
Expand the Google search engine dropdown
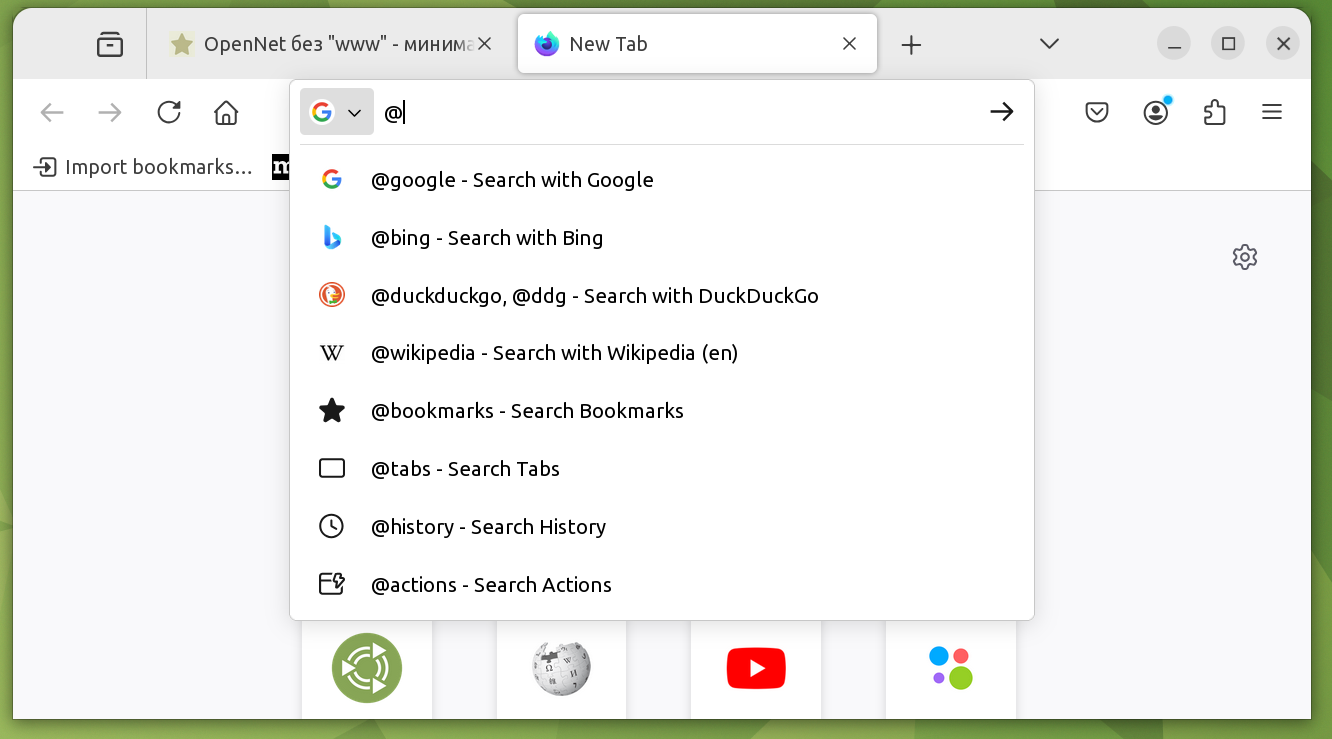click(337, 112)
